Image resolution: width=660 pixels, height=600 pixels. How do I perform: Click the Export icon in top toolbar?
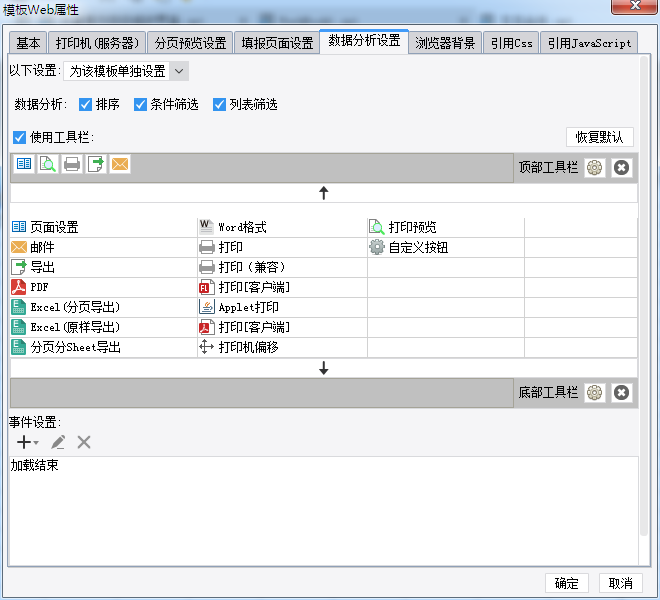pos(96,164)
